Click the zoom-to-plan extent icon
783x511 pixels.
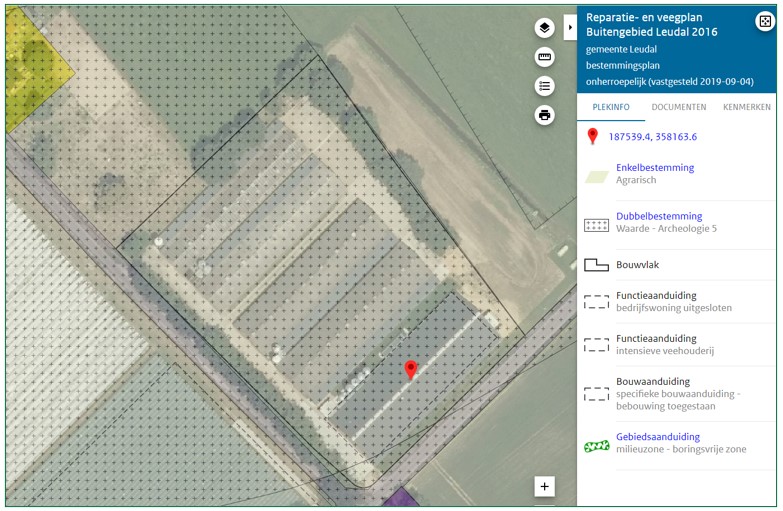[x=765, y=21]
